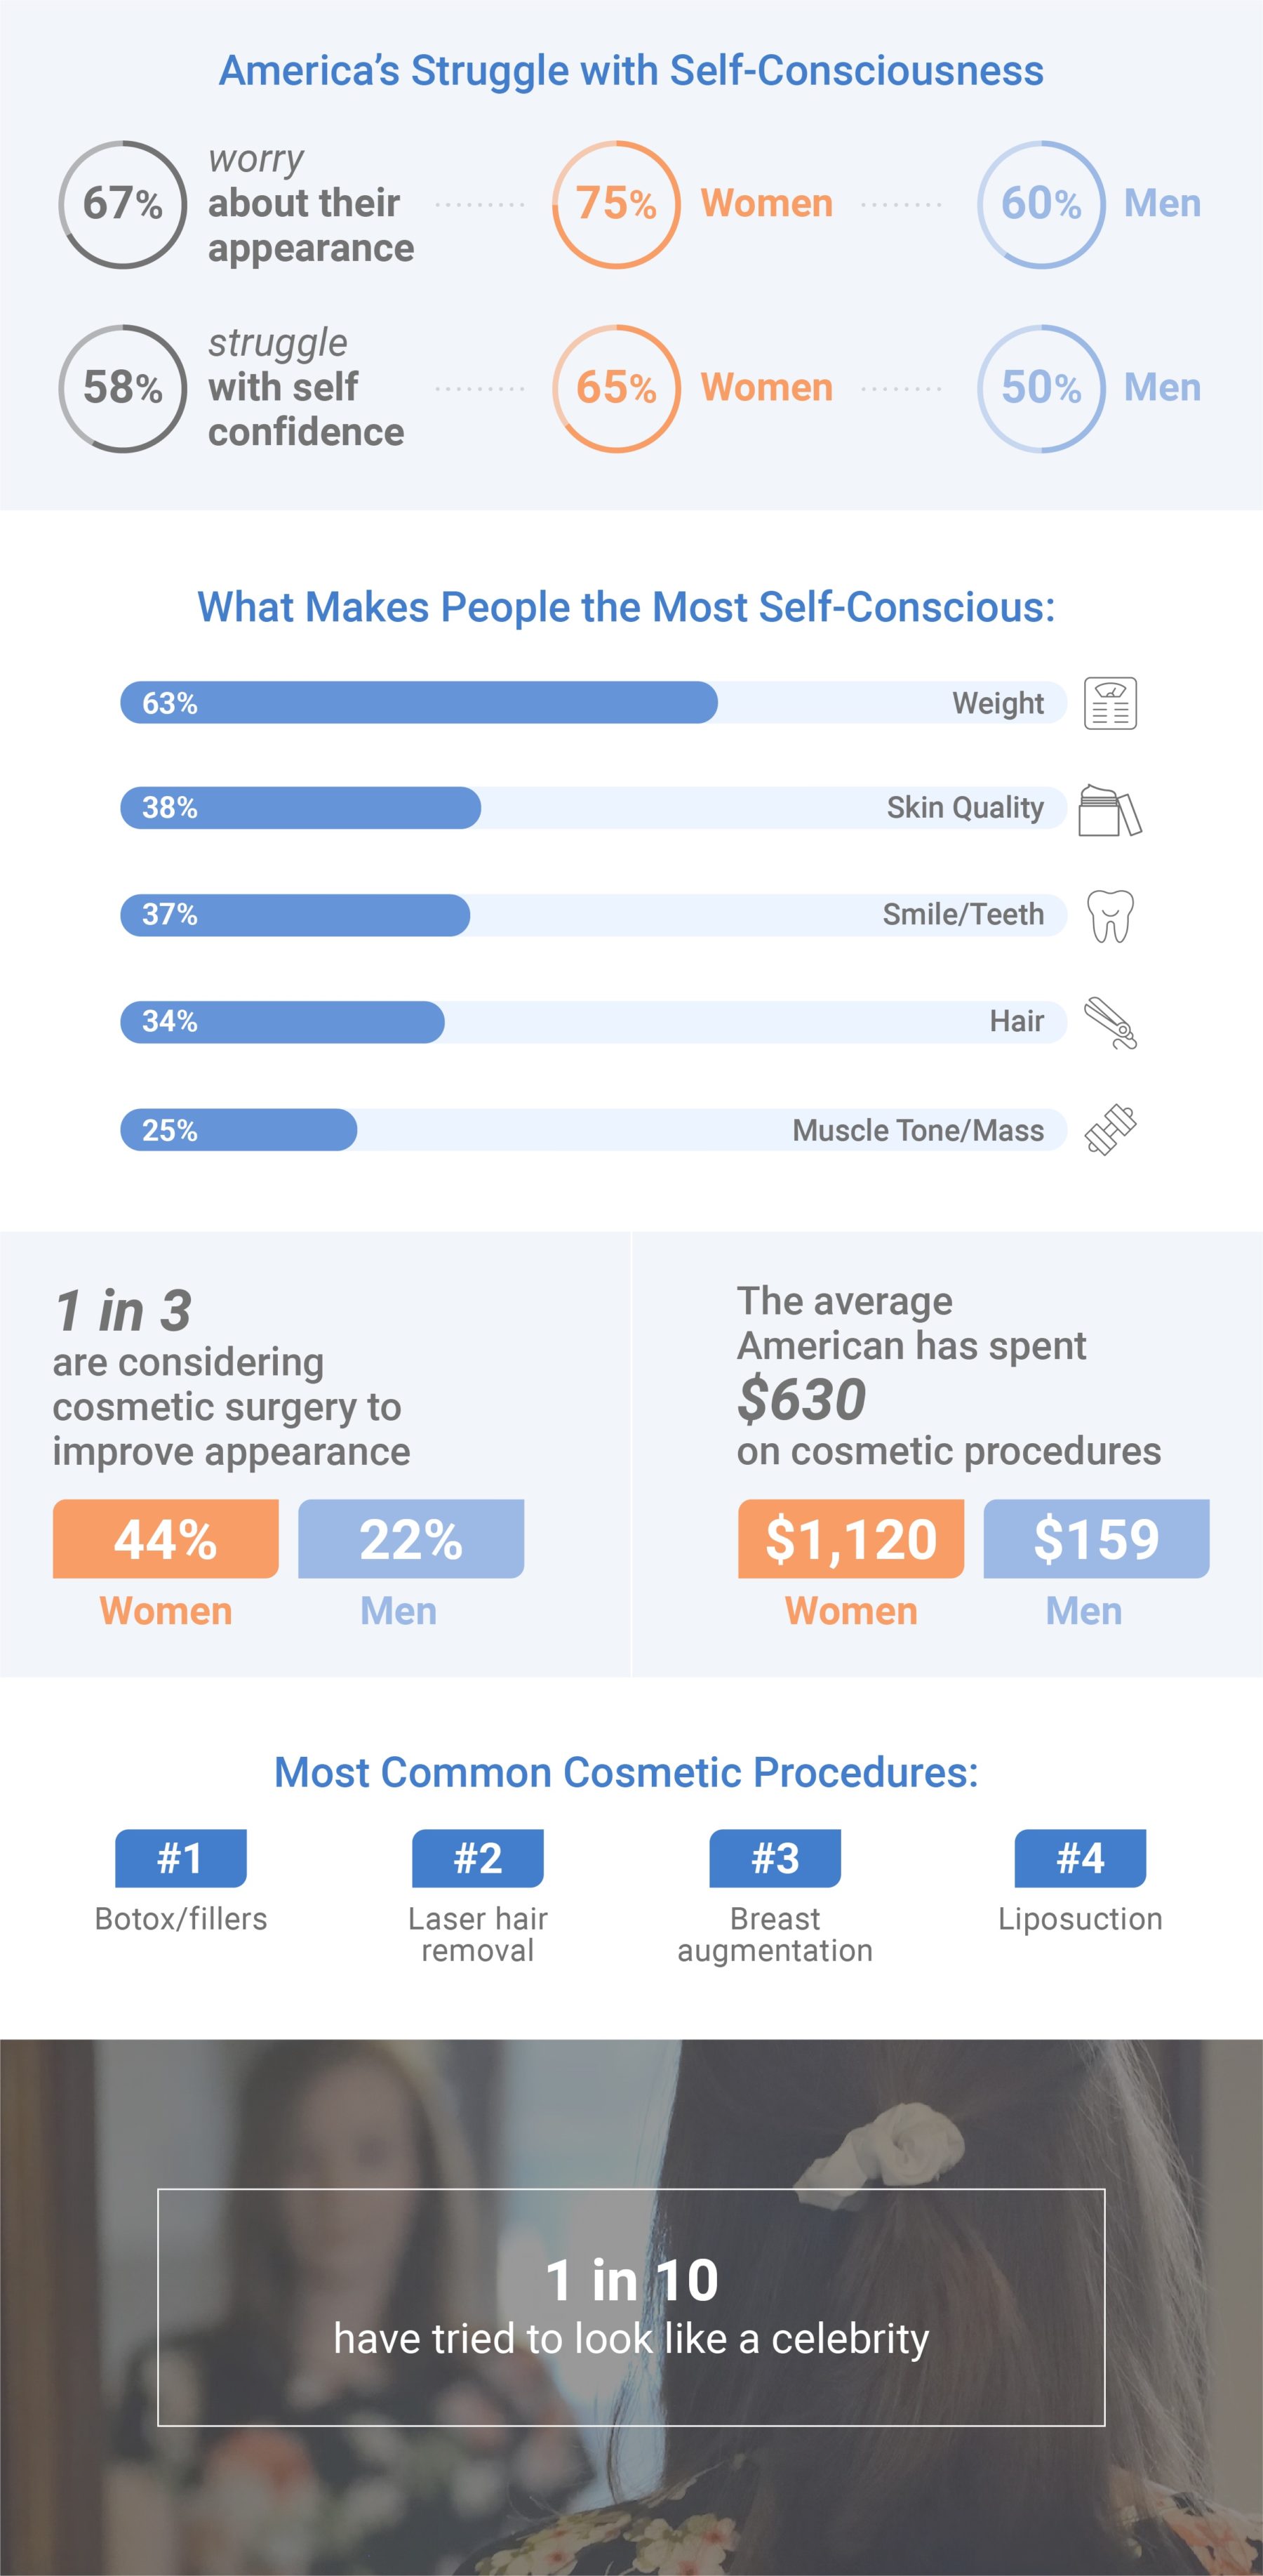Click the '1 in 10' celebrity banner
The width and height of the screenshot is (1263, 2576).
631,2307
